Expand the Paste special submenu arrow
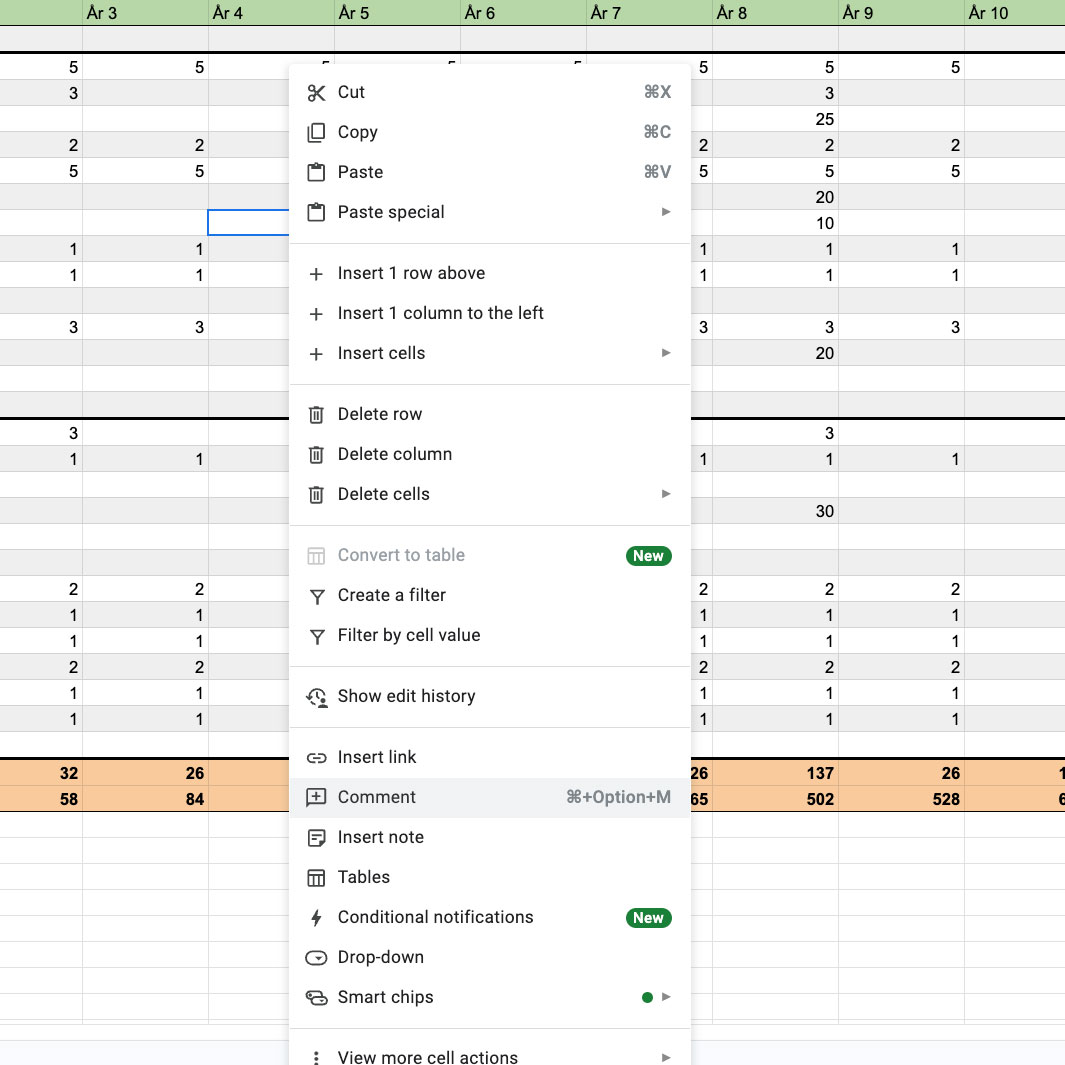Screen dimensions: 1065x1065 (666, 212)
